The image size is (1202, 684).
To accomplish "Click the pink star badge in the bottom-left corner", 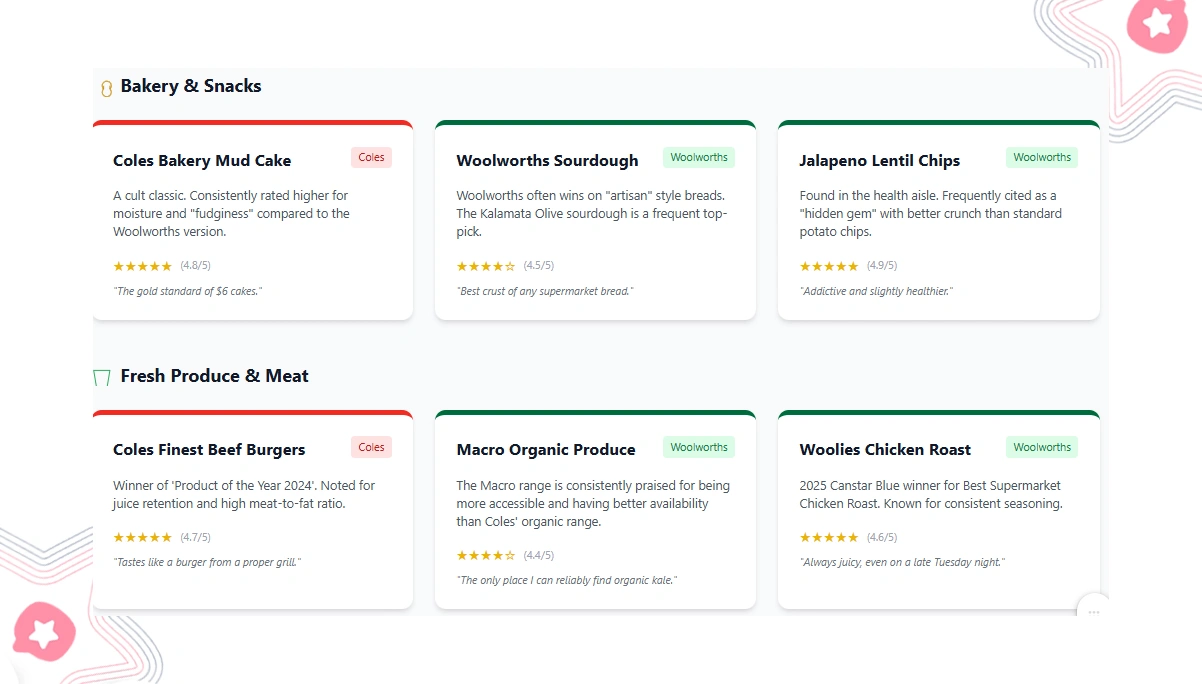I will point(44,633).
